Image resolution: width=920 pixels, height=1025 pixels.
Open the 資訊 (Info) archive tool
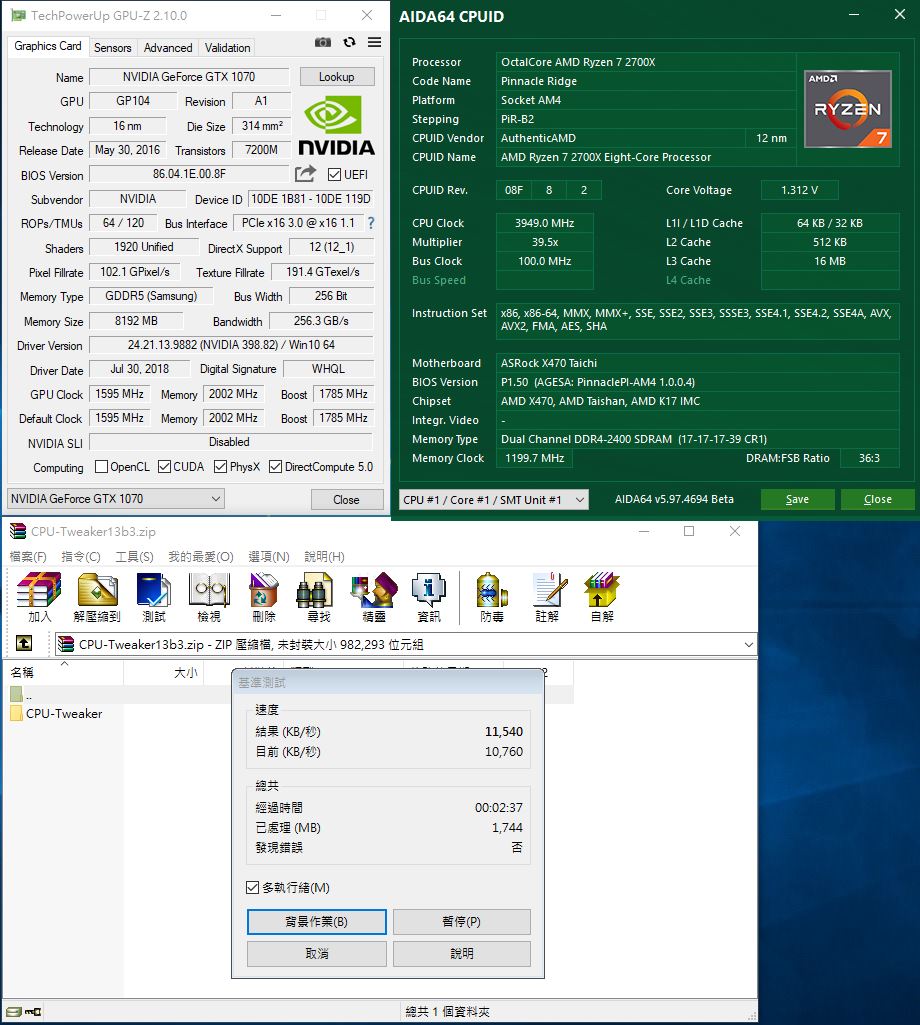[x=428, y=597]
